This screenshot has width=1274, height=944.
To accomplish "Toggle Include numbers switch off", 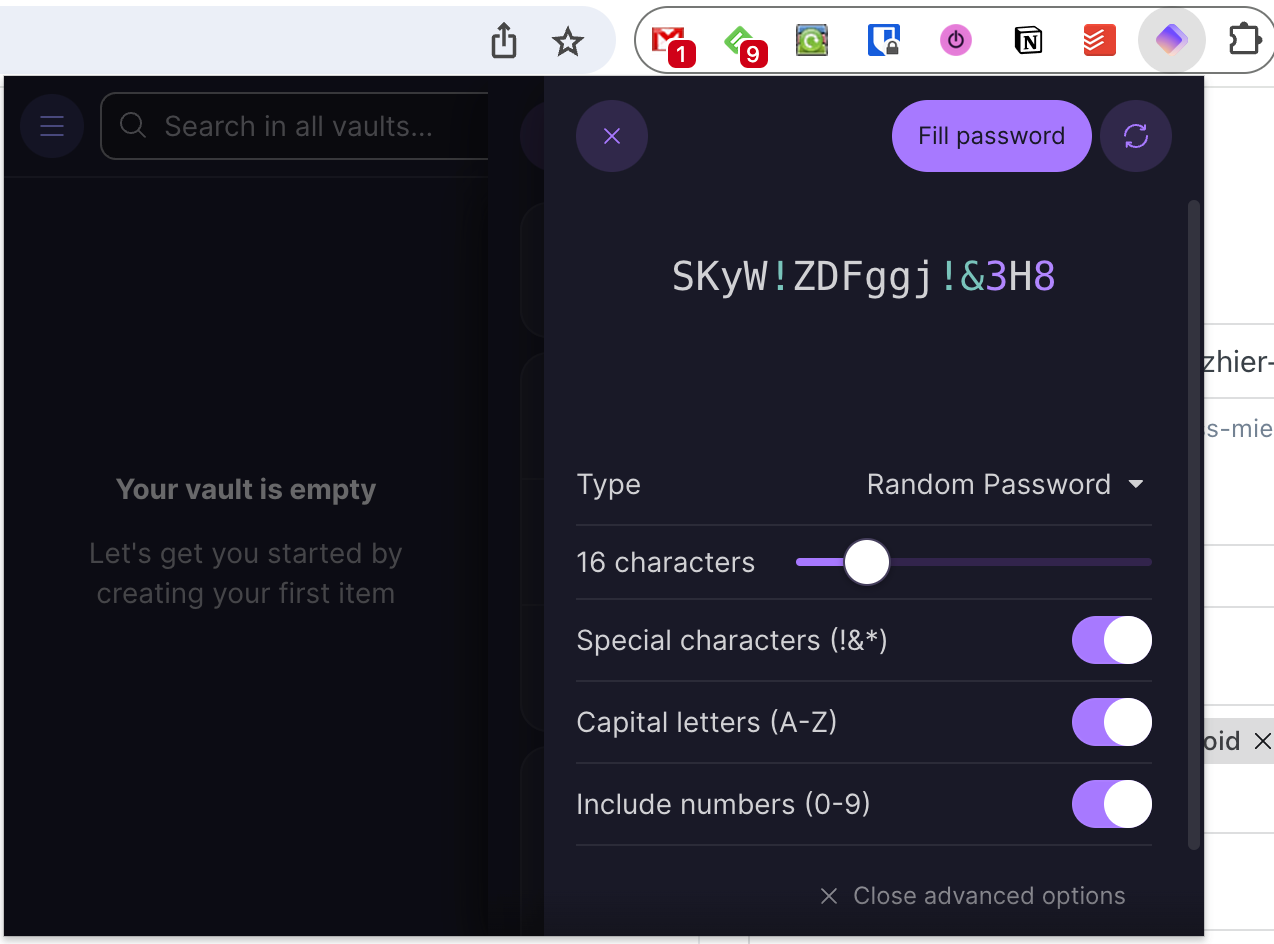I will [x=1112, y=804].
